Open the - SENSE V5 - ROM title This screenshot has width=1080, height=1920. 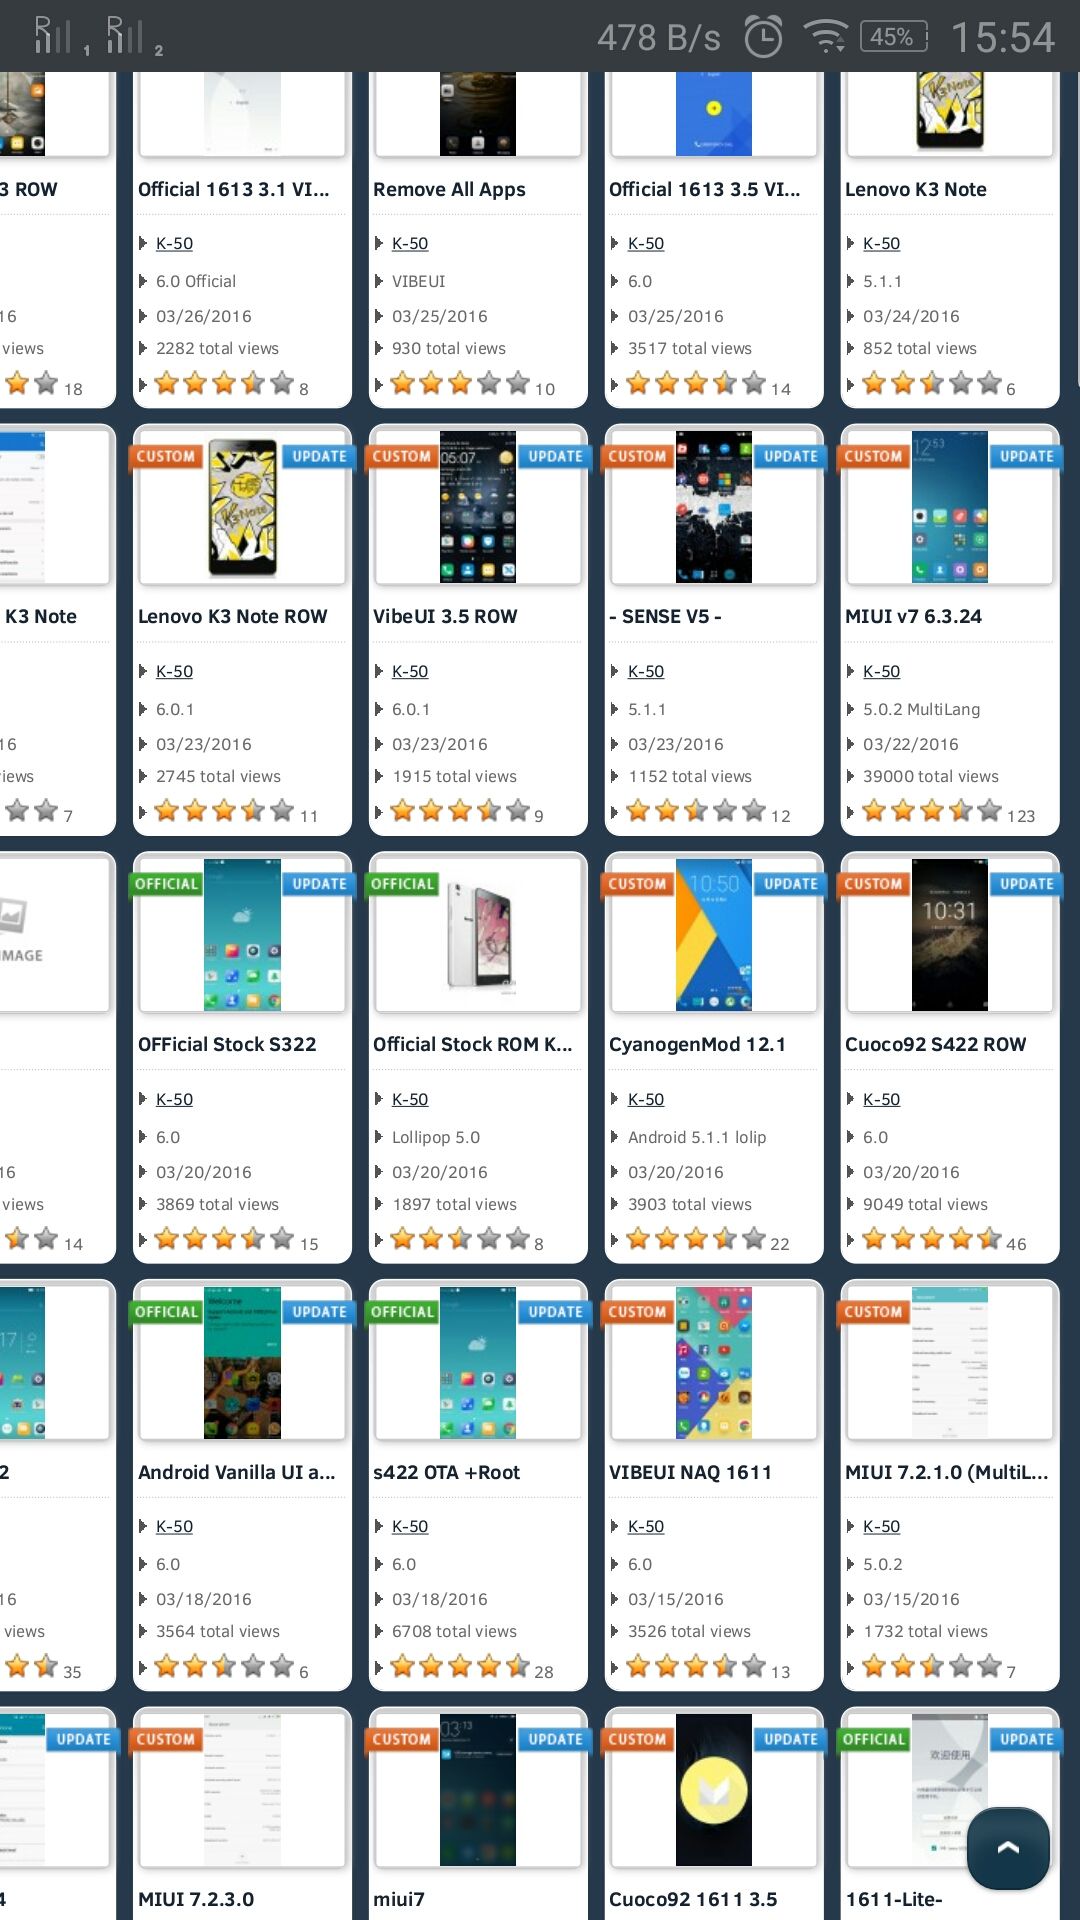click(665, 616)
